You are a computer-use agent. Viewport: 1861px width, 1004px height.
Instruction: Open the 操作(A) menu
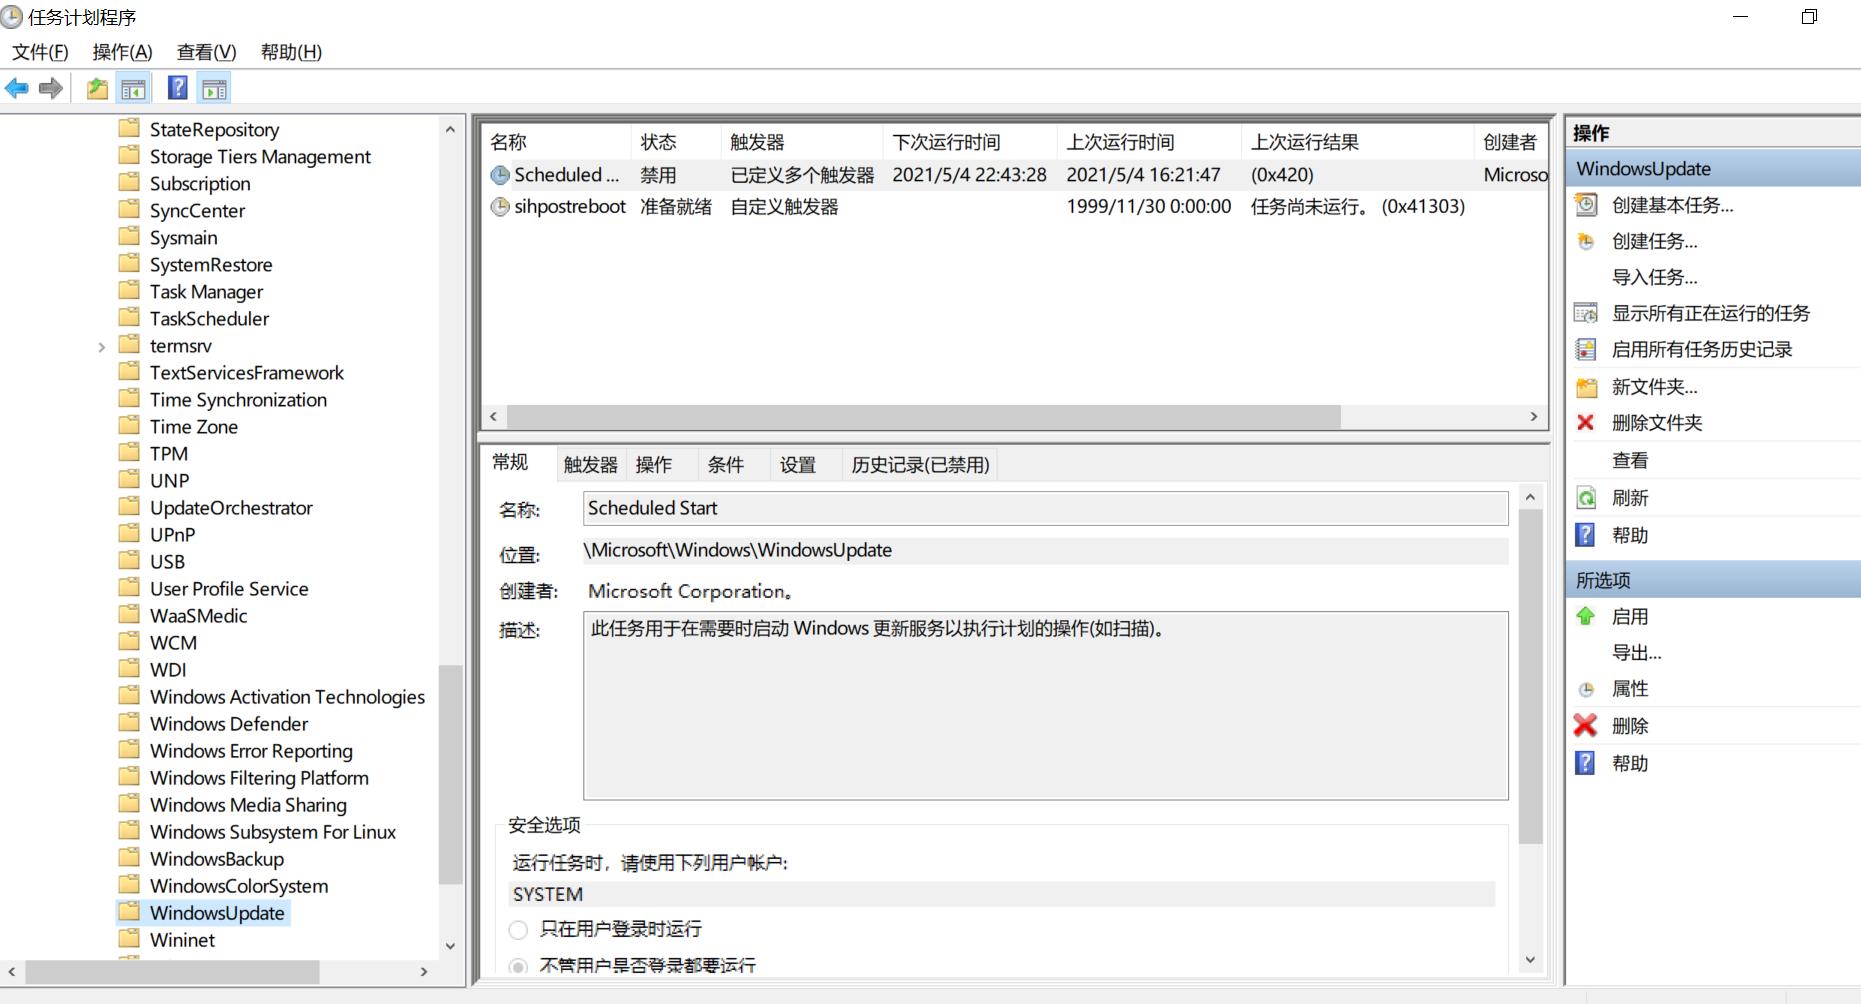(121, 52)
